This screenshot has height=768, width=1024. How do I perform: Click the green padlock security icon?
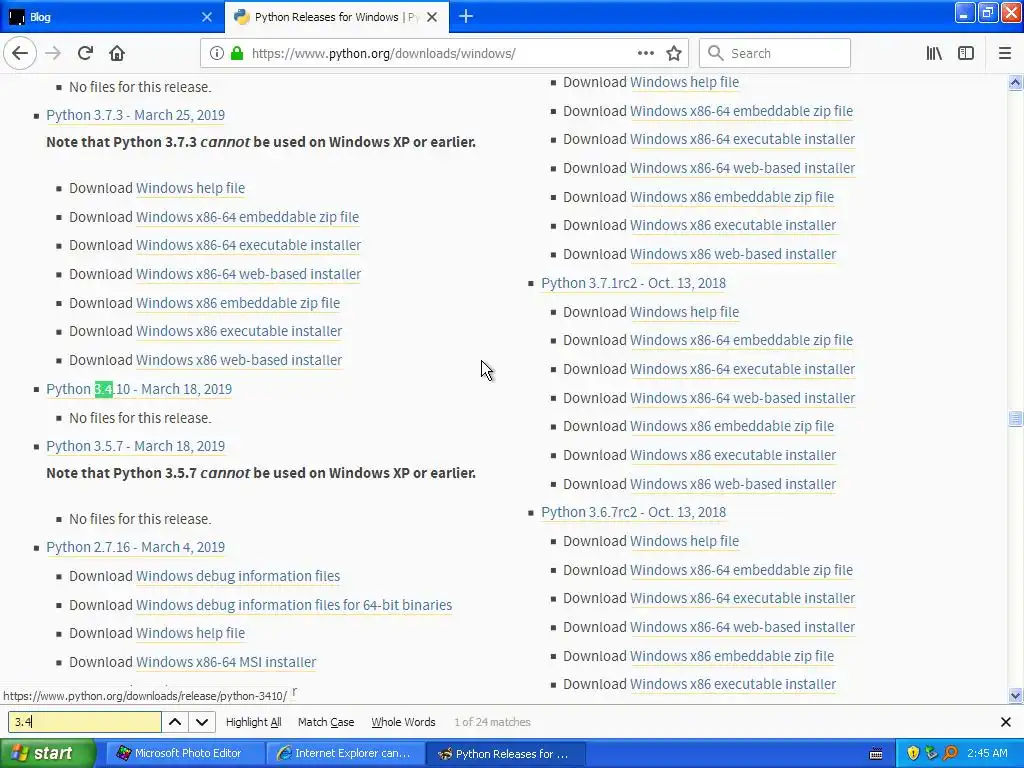tap(236, 53)
